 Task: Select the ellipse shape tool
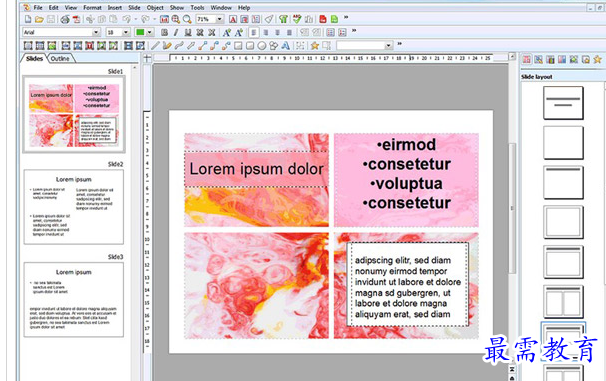point(262,46)
